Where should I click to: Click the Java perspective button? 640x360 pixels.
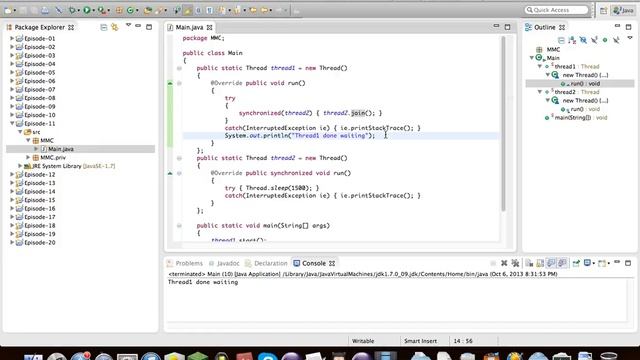click(623, 10)
